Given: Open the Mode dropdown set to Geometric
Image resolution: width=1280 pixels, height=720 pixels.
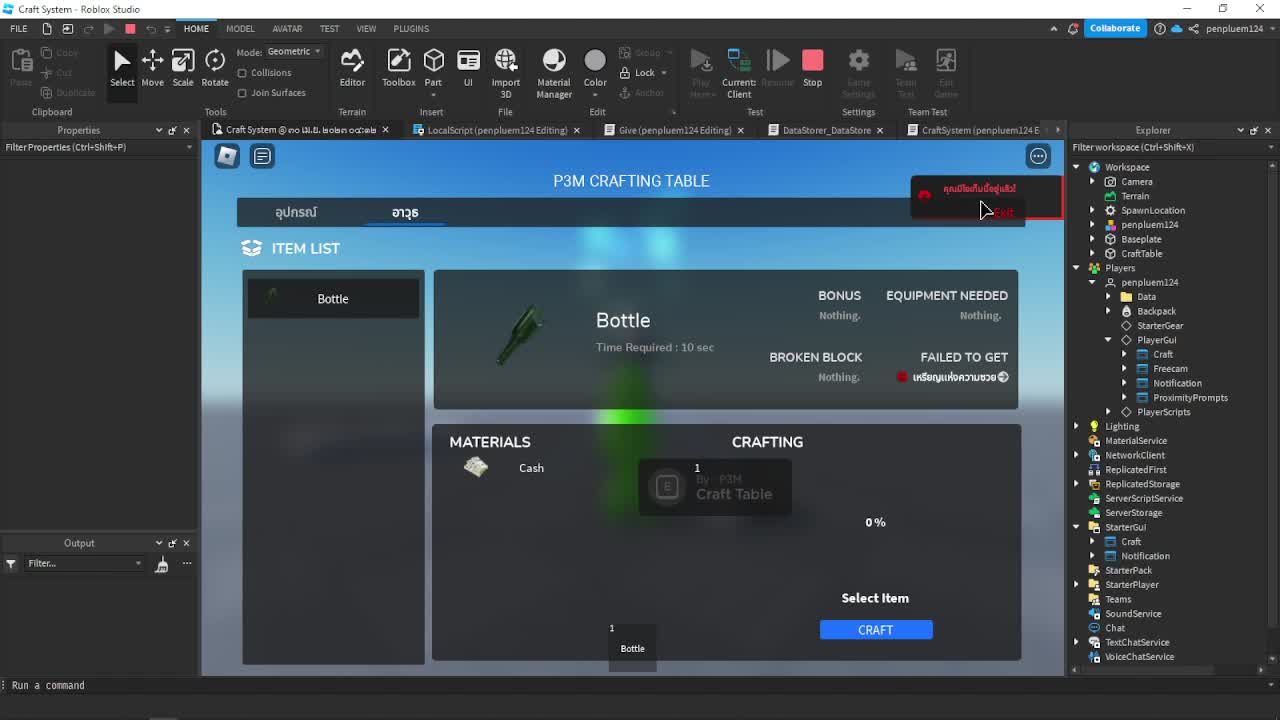Looking at the screenshot, I should (293, 50).
